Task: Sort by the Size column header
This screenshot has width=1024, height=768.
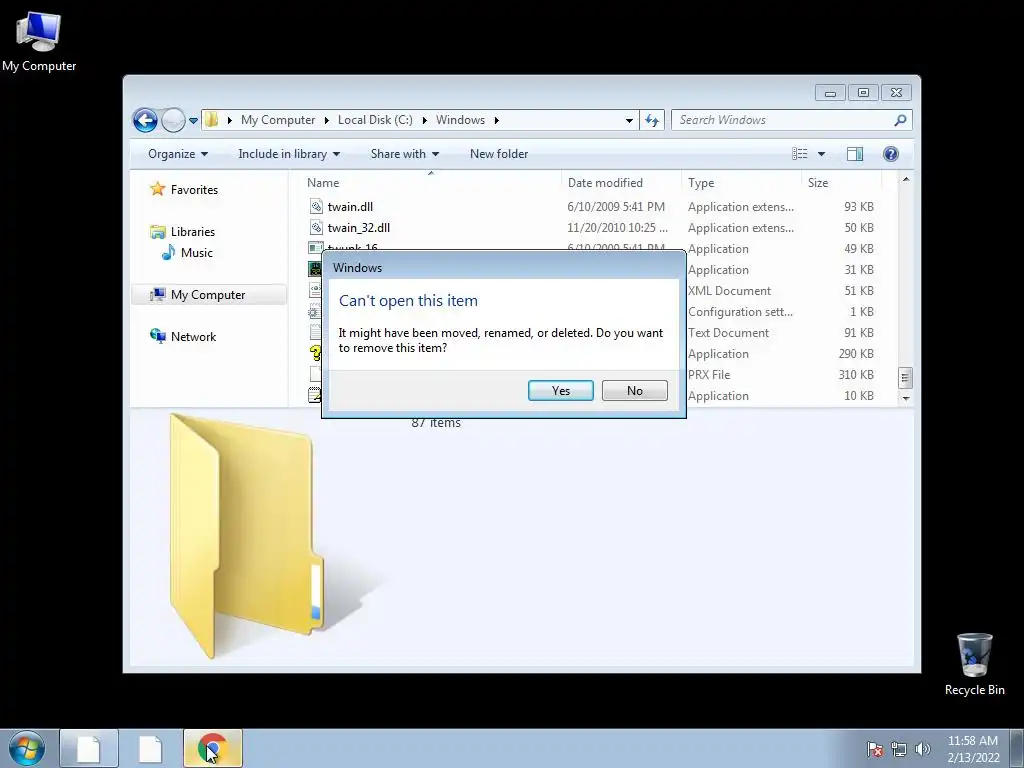Action: [841, 183]
